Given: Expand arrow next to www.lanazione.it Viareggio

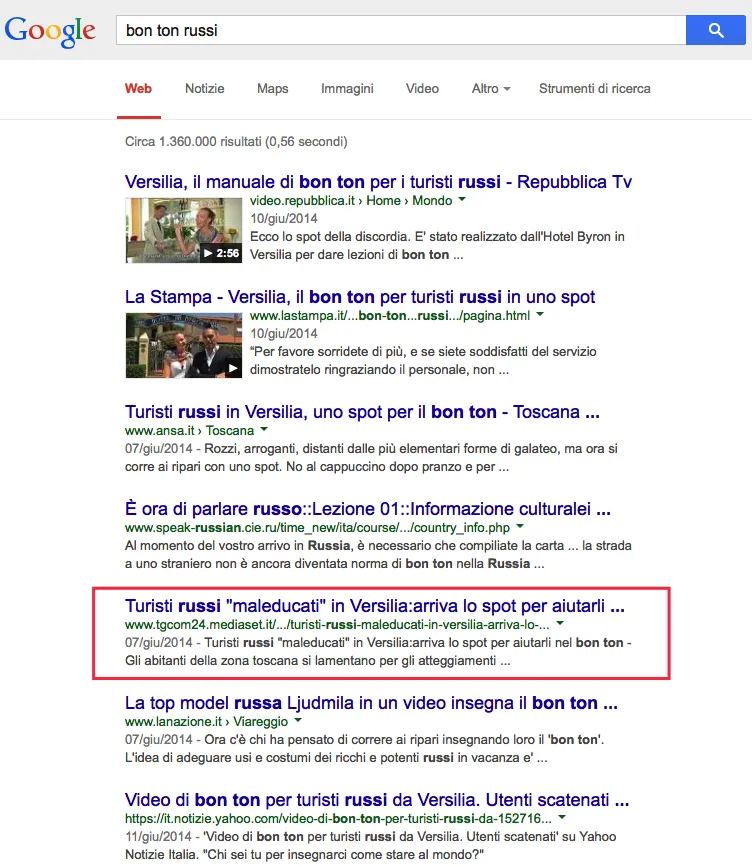Looking at the screenshot, I should [x=298, y=720].
